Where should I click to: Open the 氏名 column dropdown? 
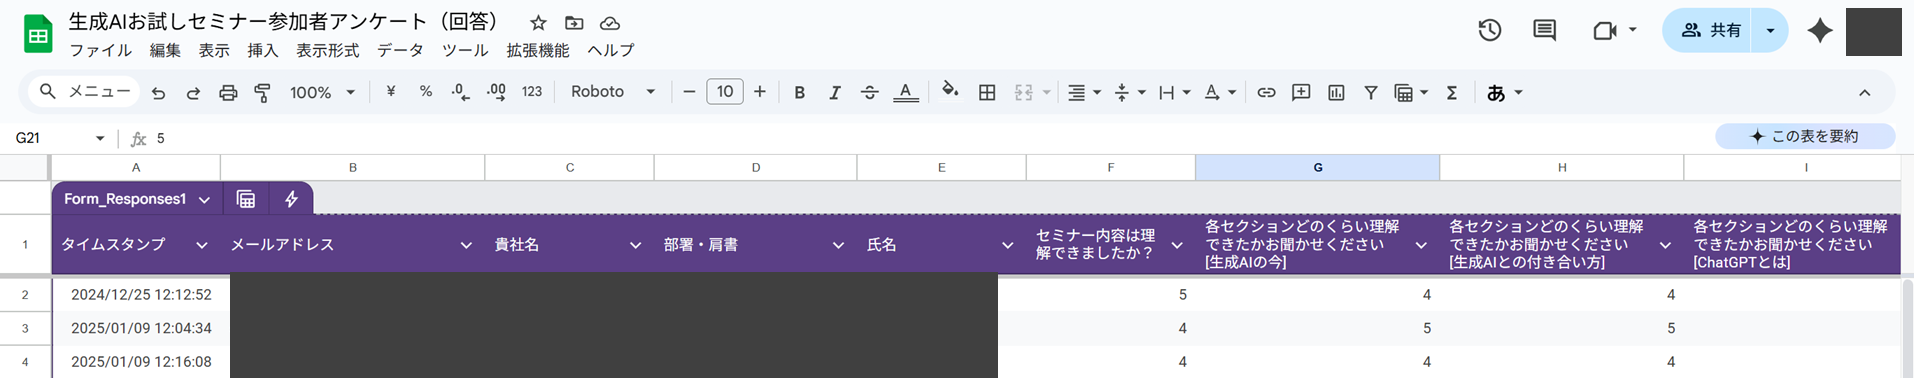(x=1007, y=245)
